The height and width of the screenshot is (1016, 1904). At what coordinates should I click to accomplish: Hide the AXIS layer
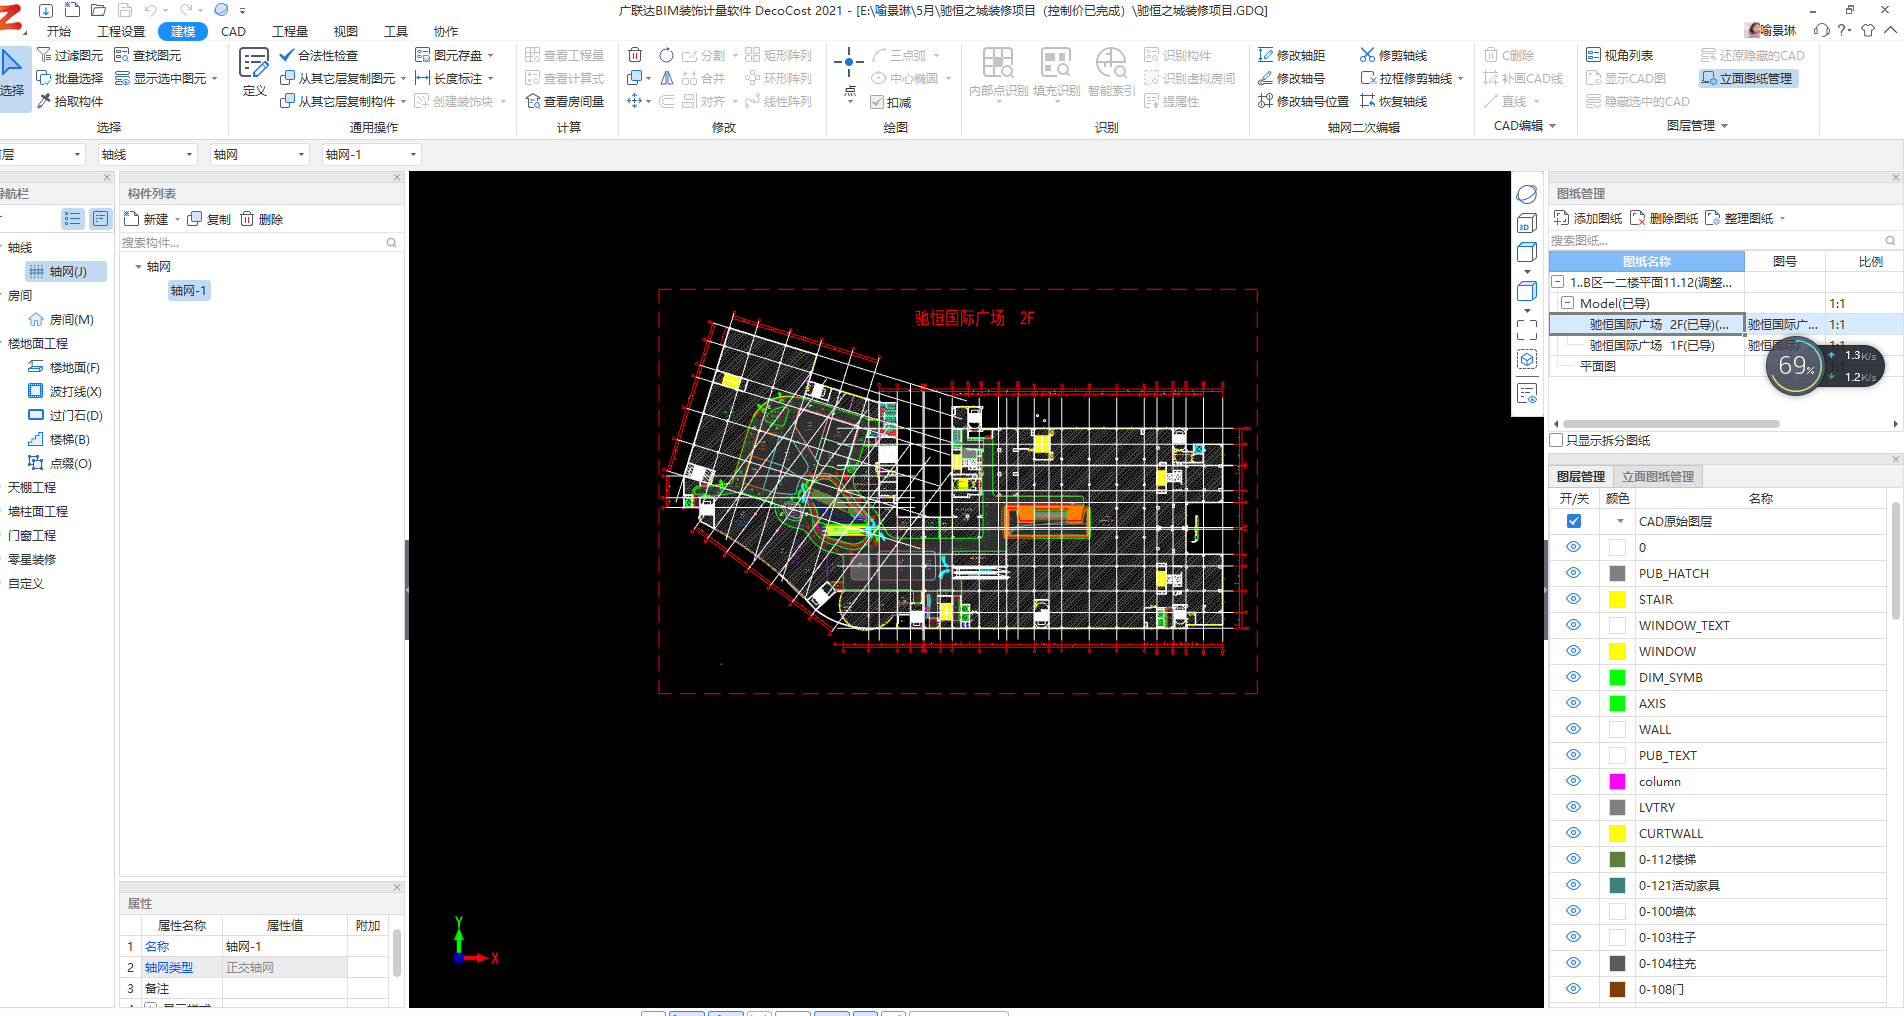[1573, 703]
